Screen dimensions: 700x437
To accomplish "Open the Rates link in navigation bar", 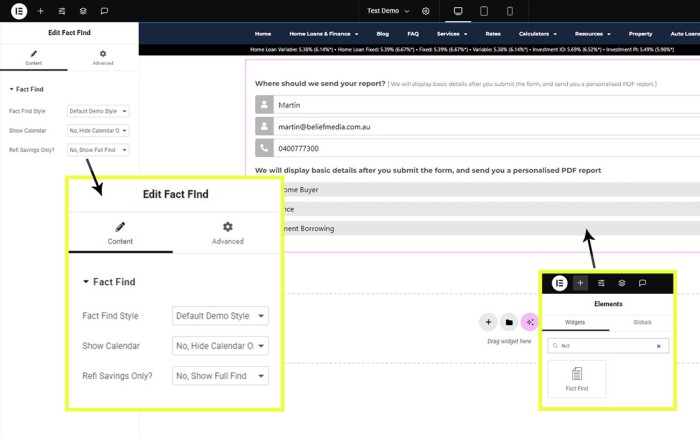I will pos(493,34).
